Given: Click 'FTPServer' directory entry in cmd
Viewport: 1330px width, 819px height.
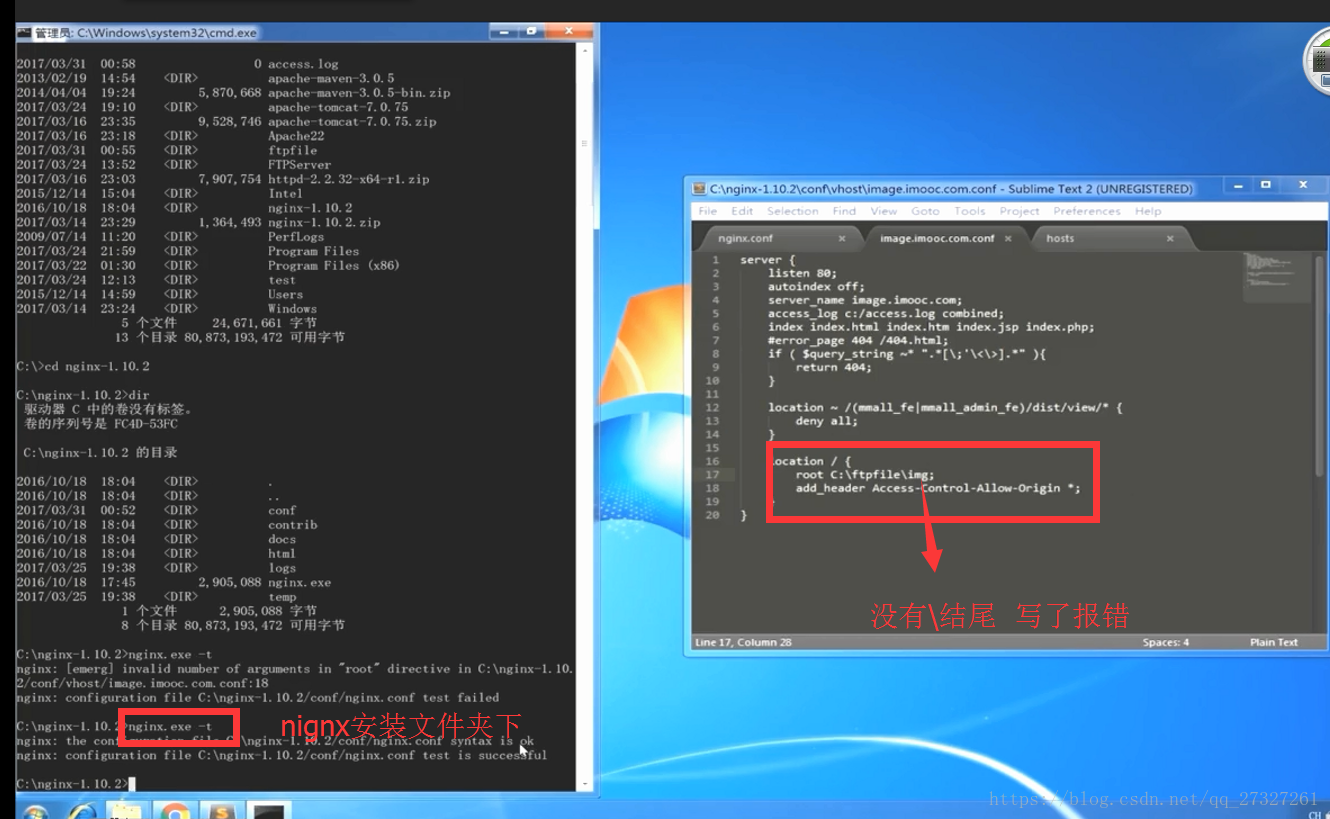Looking at the screenshot, I should coord(299,164).
